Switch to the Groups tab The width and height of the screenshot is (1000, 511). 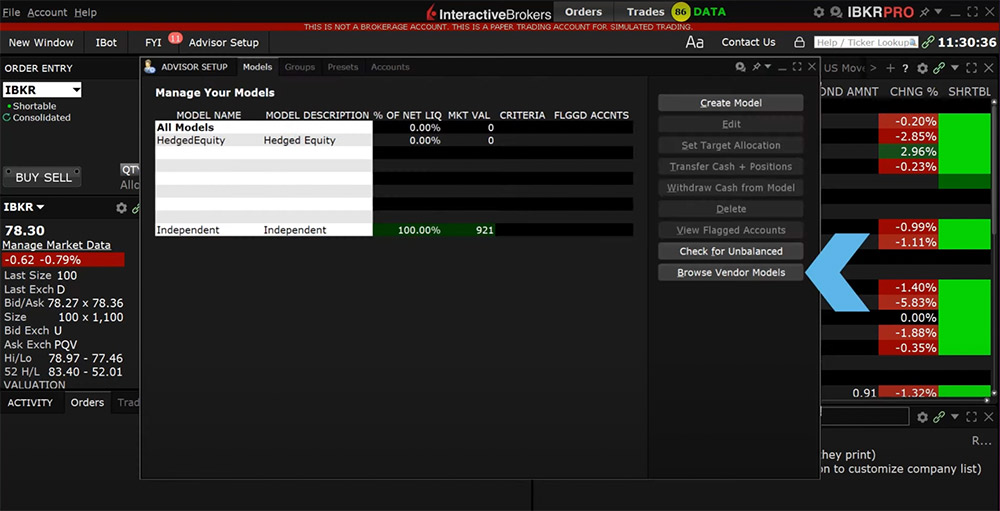click(x=299, y=67)
